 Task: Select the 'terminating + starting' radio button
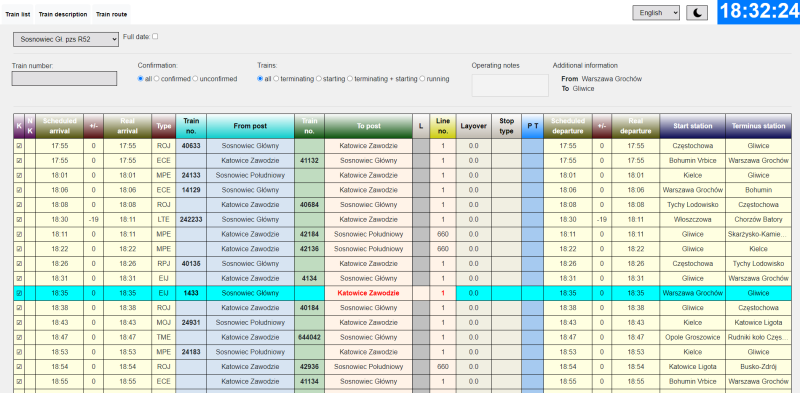(349, 79)
